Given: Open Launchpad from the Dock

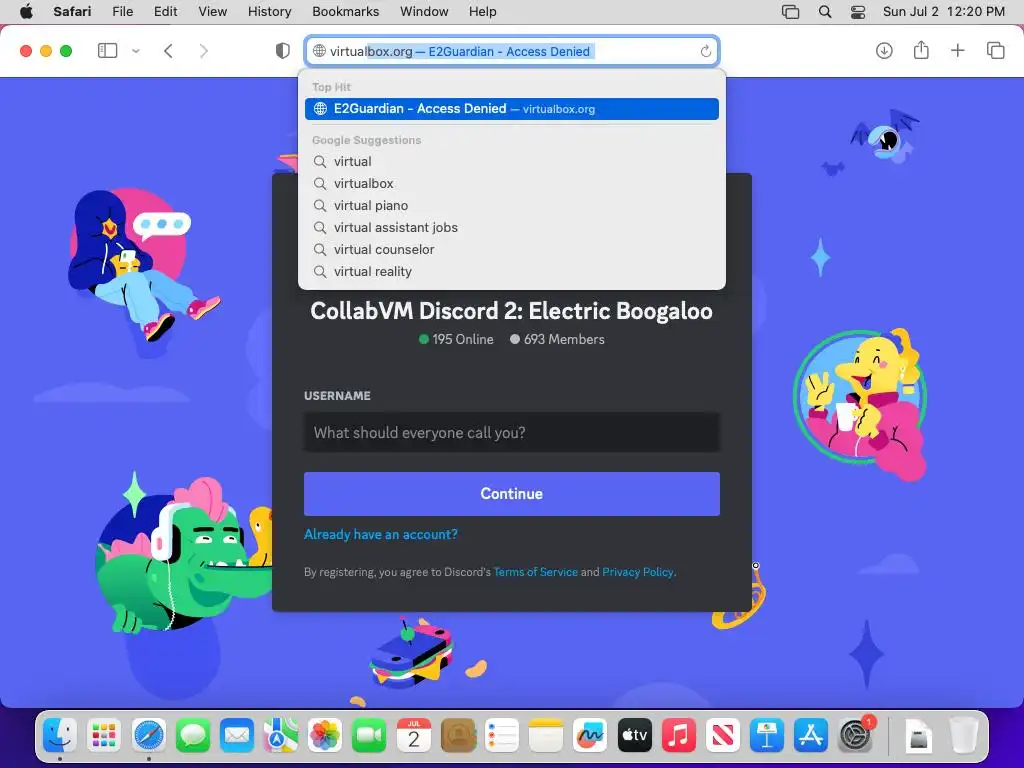Looking at the screenshot, I should (x=104, y=736).
